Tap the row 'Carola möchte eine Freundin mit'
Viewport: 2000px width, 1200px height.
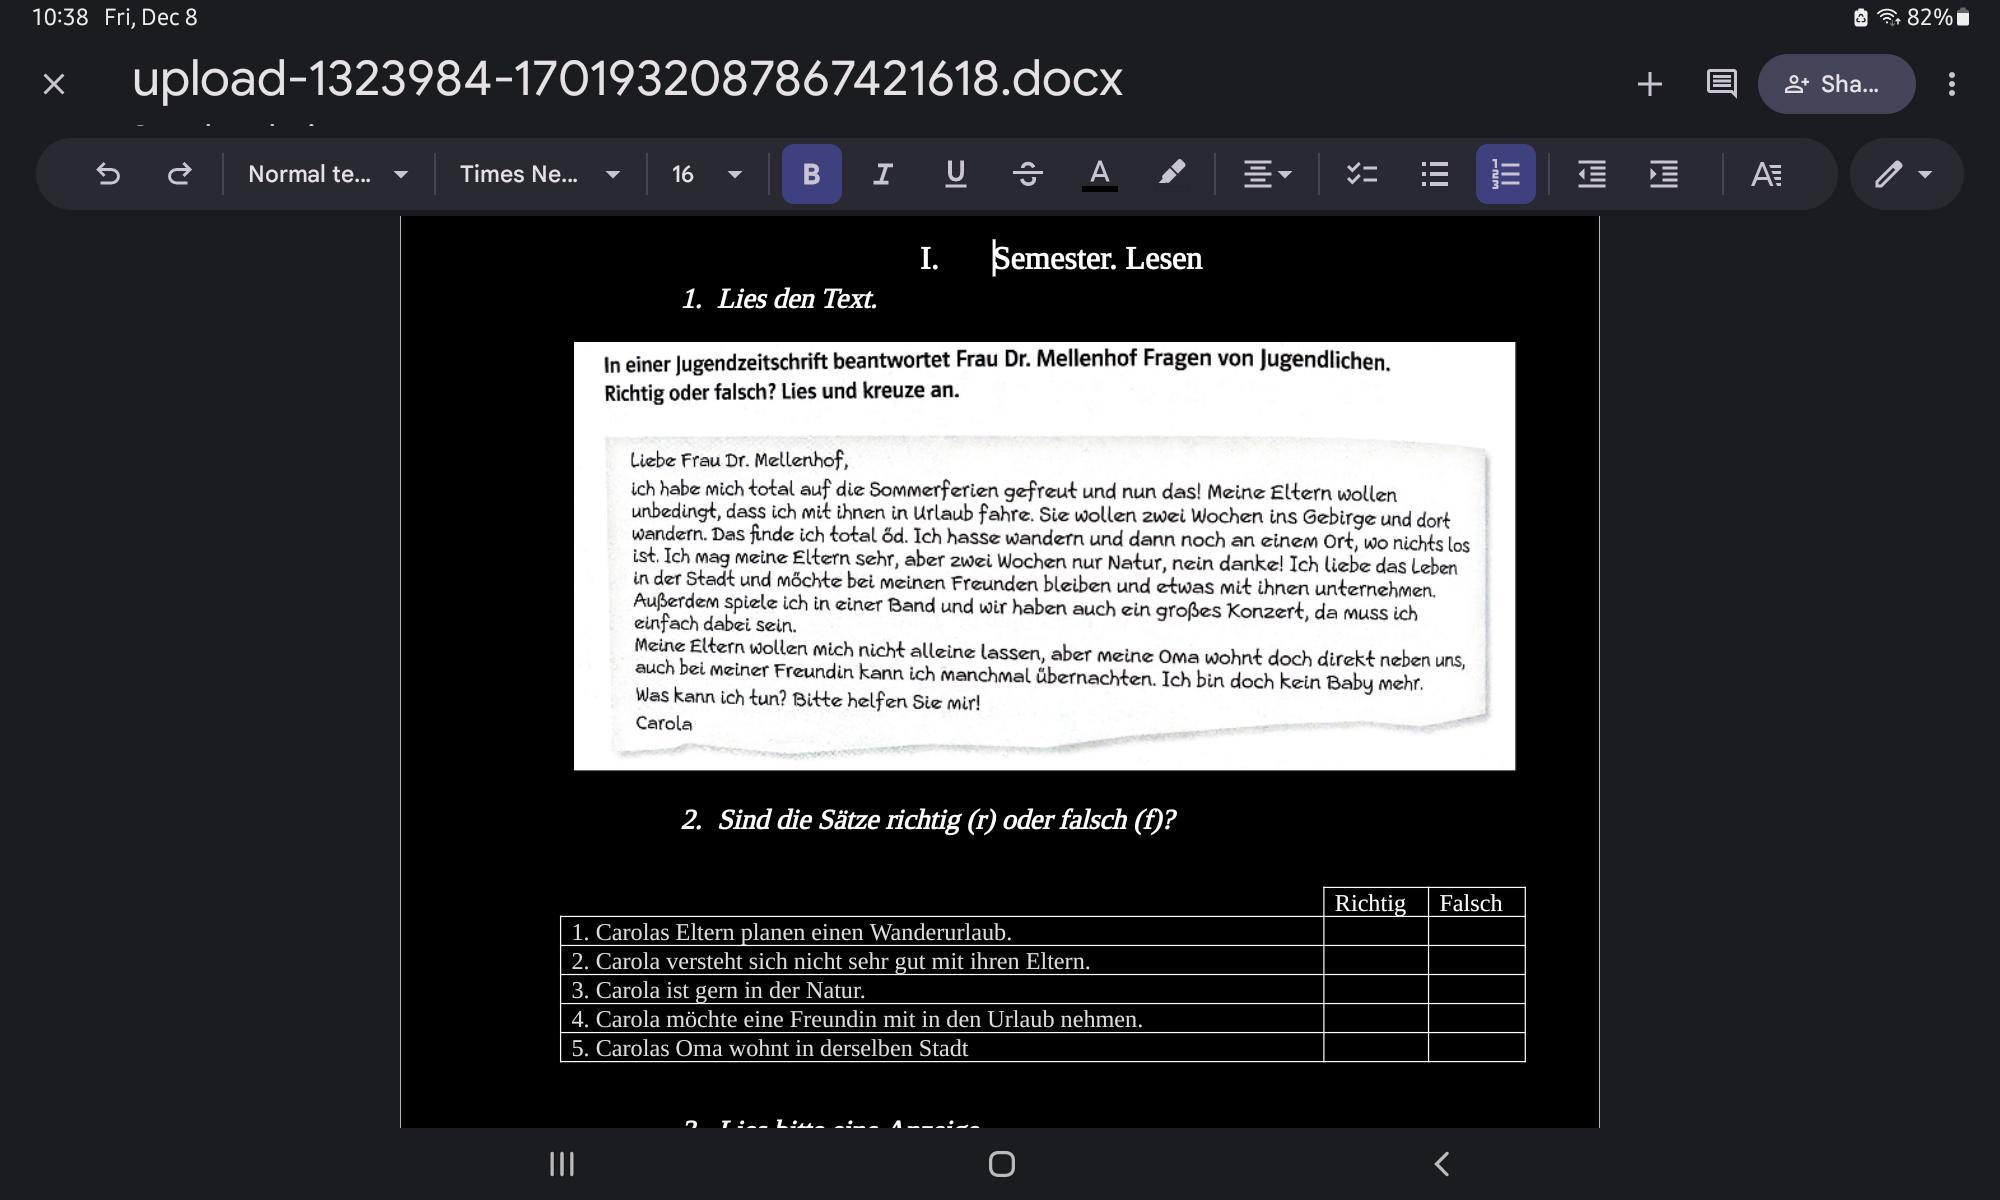[942, 1019]
